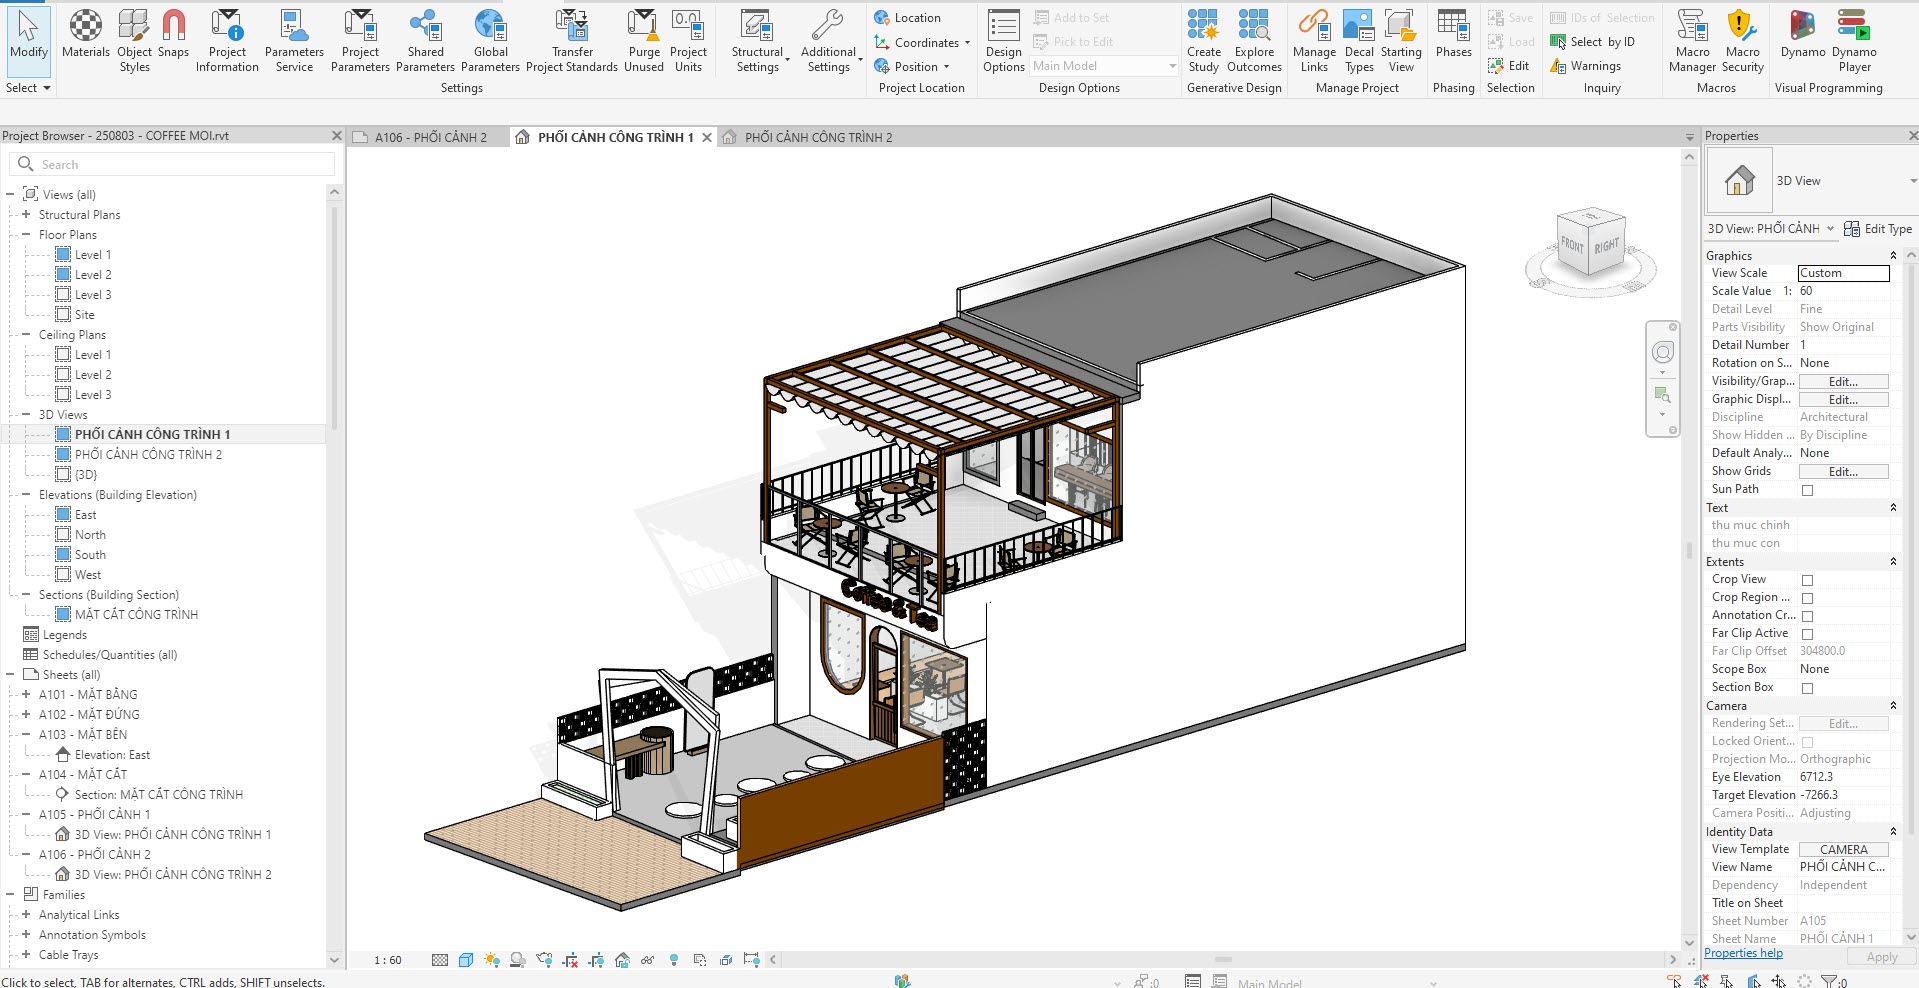Toggle Crop Region Visible checkbox

1807,598
